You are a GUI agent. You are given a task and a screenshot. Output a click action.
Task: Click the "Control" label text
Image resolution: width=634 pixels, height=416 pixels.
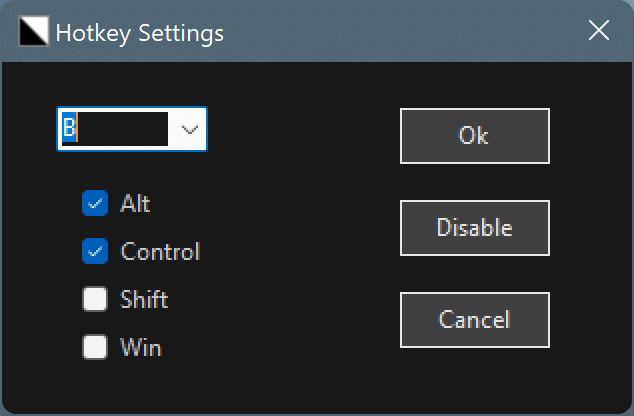(x=160, y=252)
